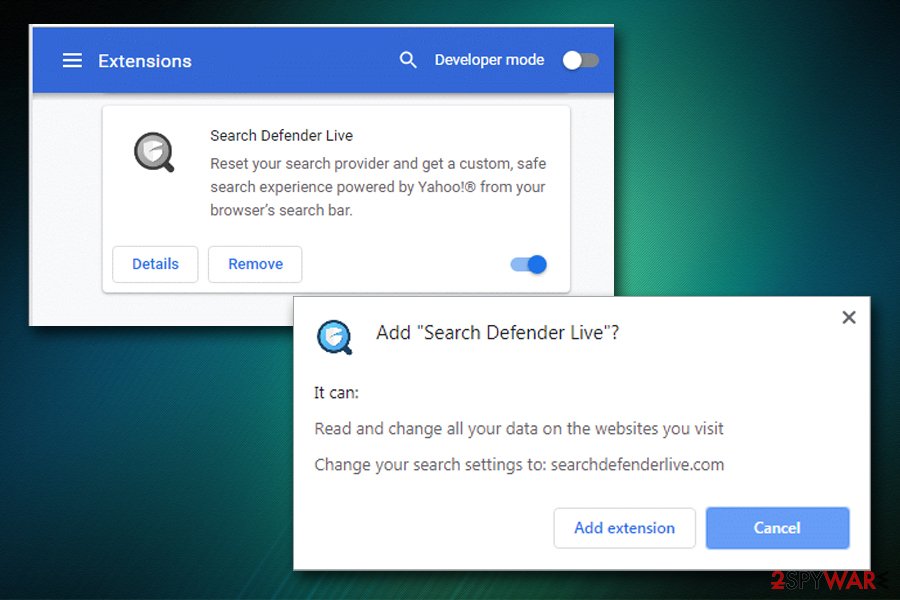Screen dimensions: 900x600
Task: Click the Search Defender Live gray icon
Action: pyautogui.click(x=153, y=152)
